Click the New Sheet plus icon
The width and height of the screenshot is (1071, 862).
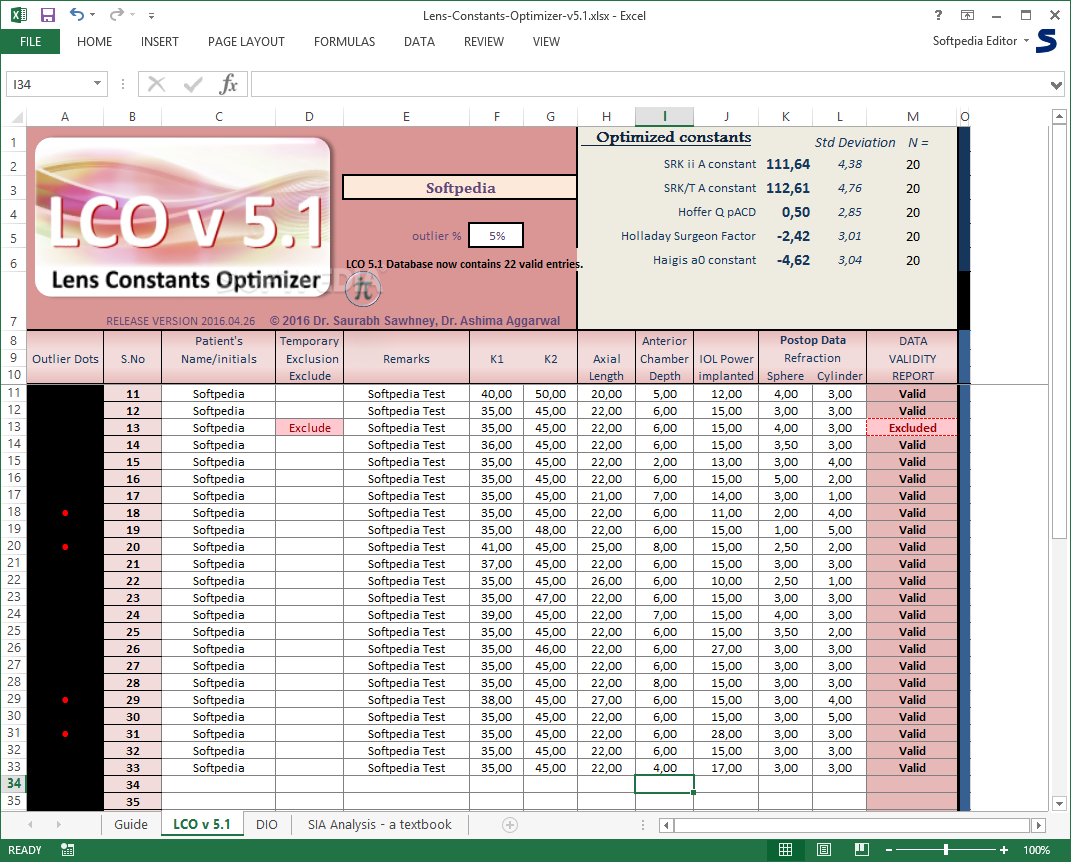[x=510, y=825]
